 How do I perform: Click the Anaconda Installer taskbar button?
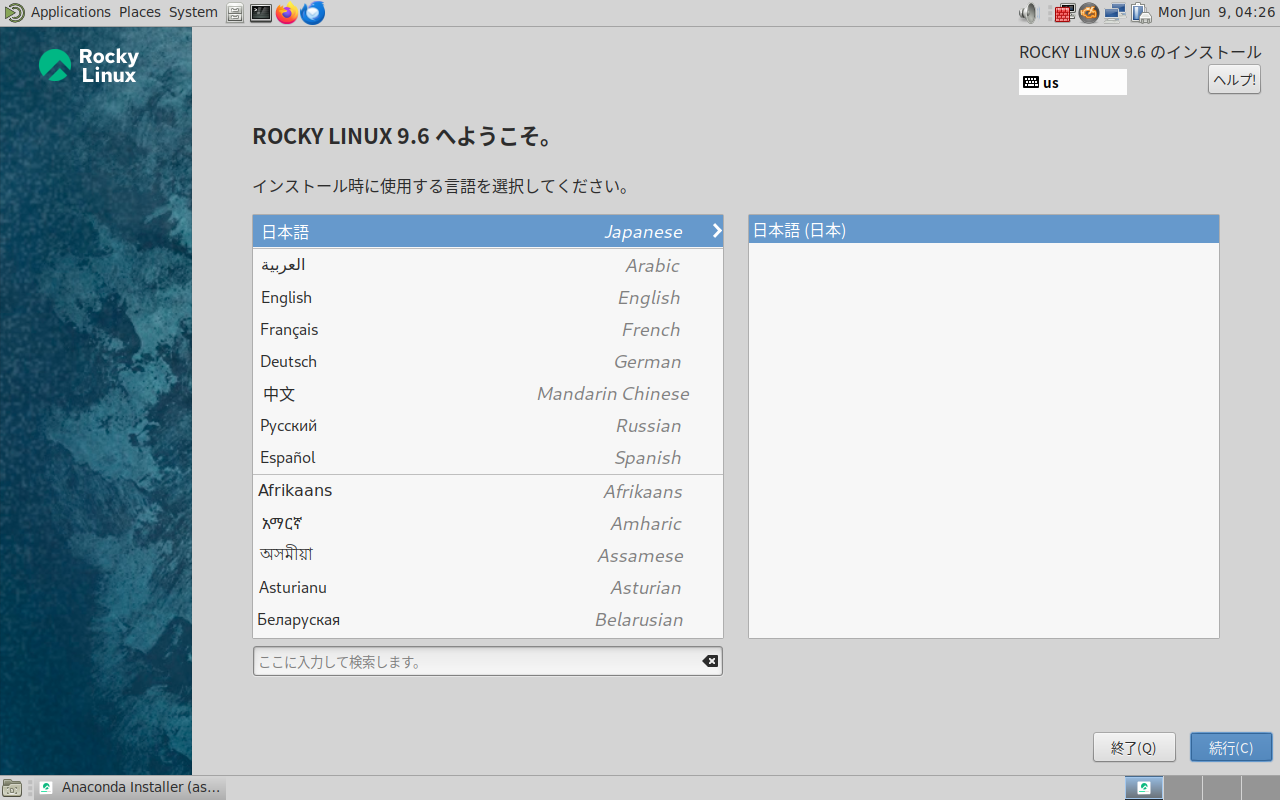130,788
